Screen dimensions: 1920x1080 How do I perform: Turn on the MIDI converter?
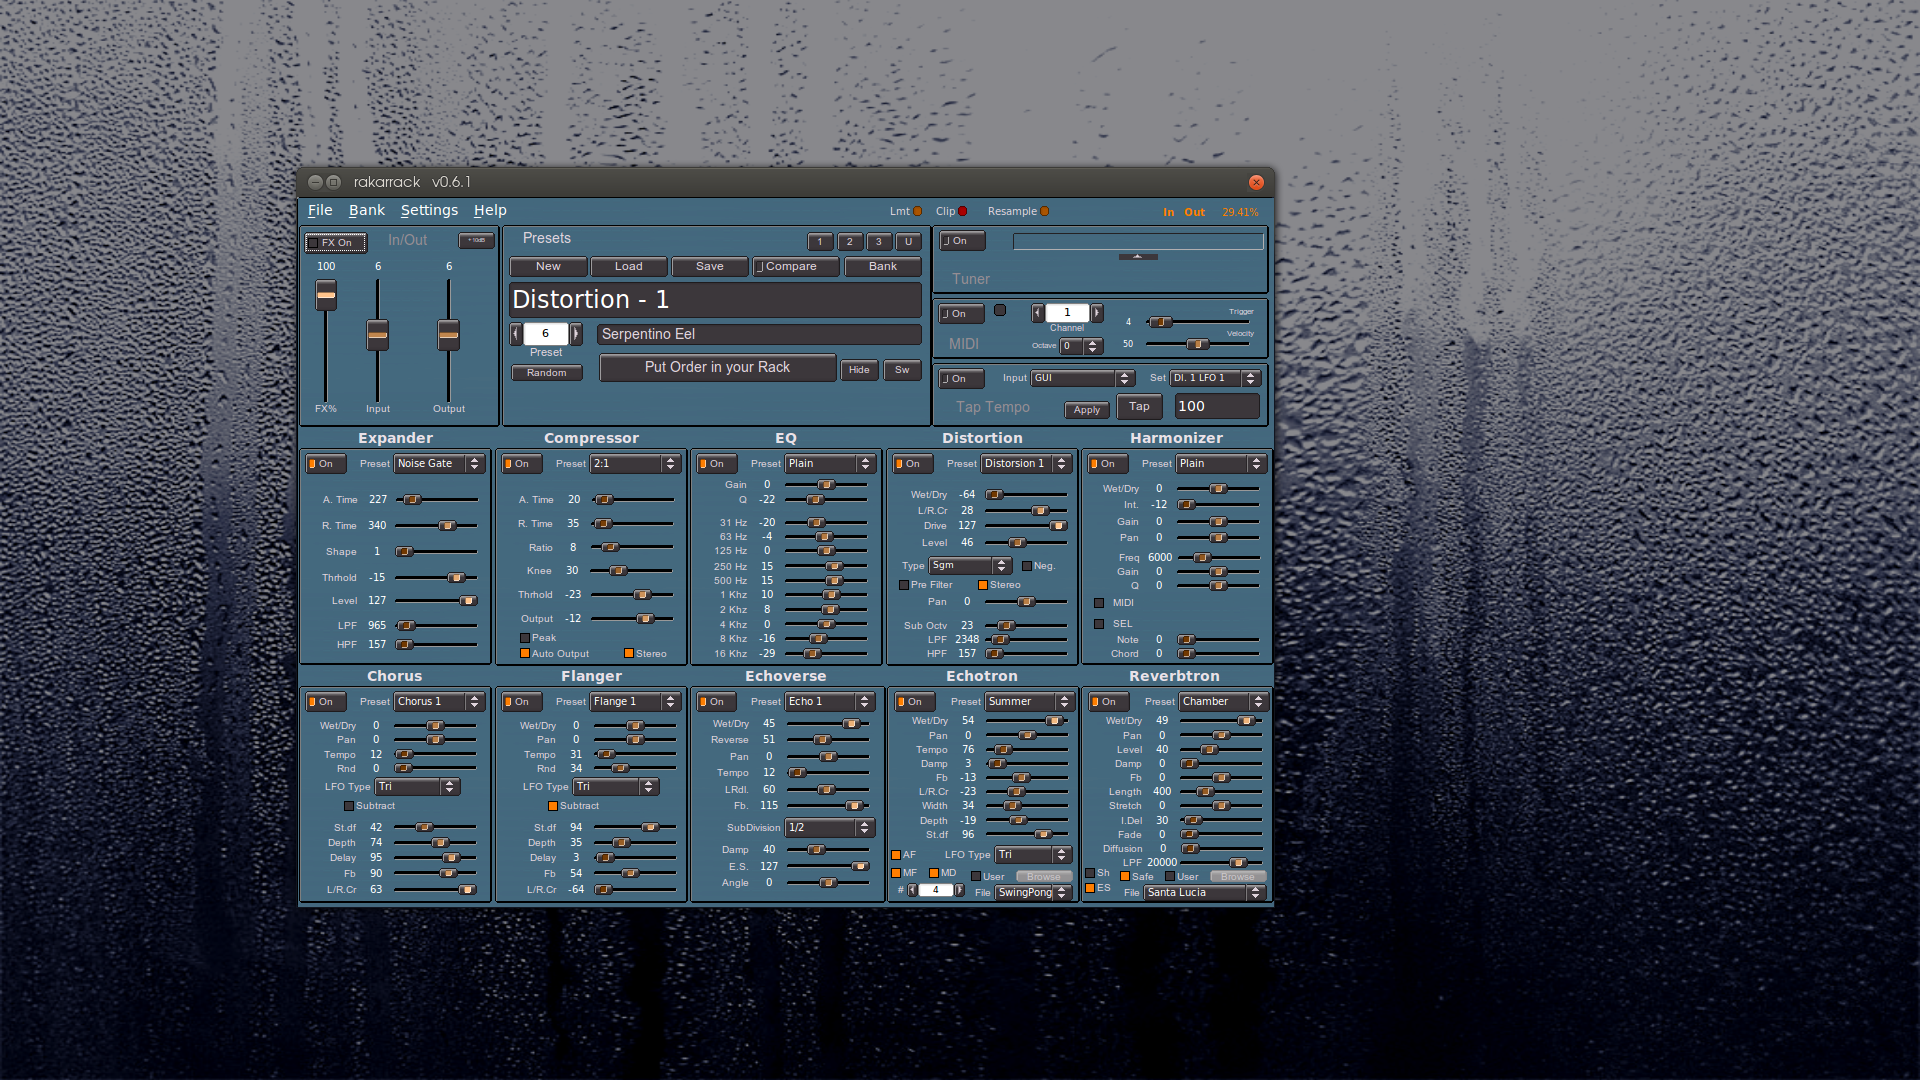(x=961, y=314)
